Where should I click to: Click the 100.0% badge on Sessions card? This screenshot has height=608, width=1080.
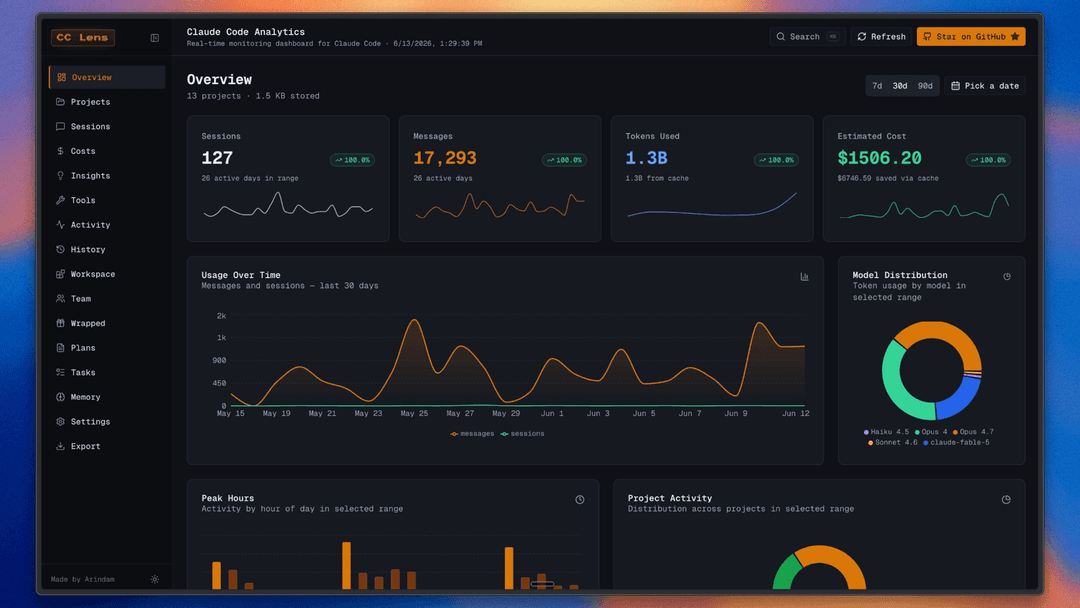tap(352, 160)
